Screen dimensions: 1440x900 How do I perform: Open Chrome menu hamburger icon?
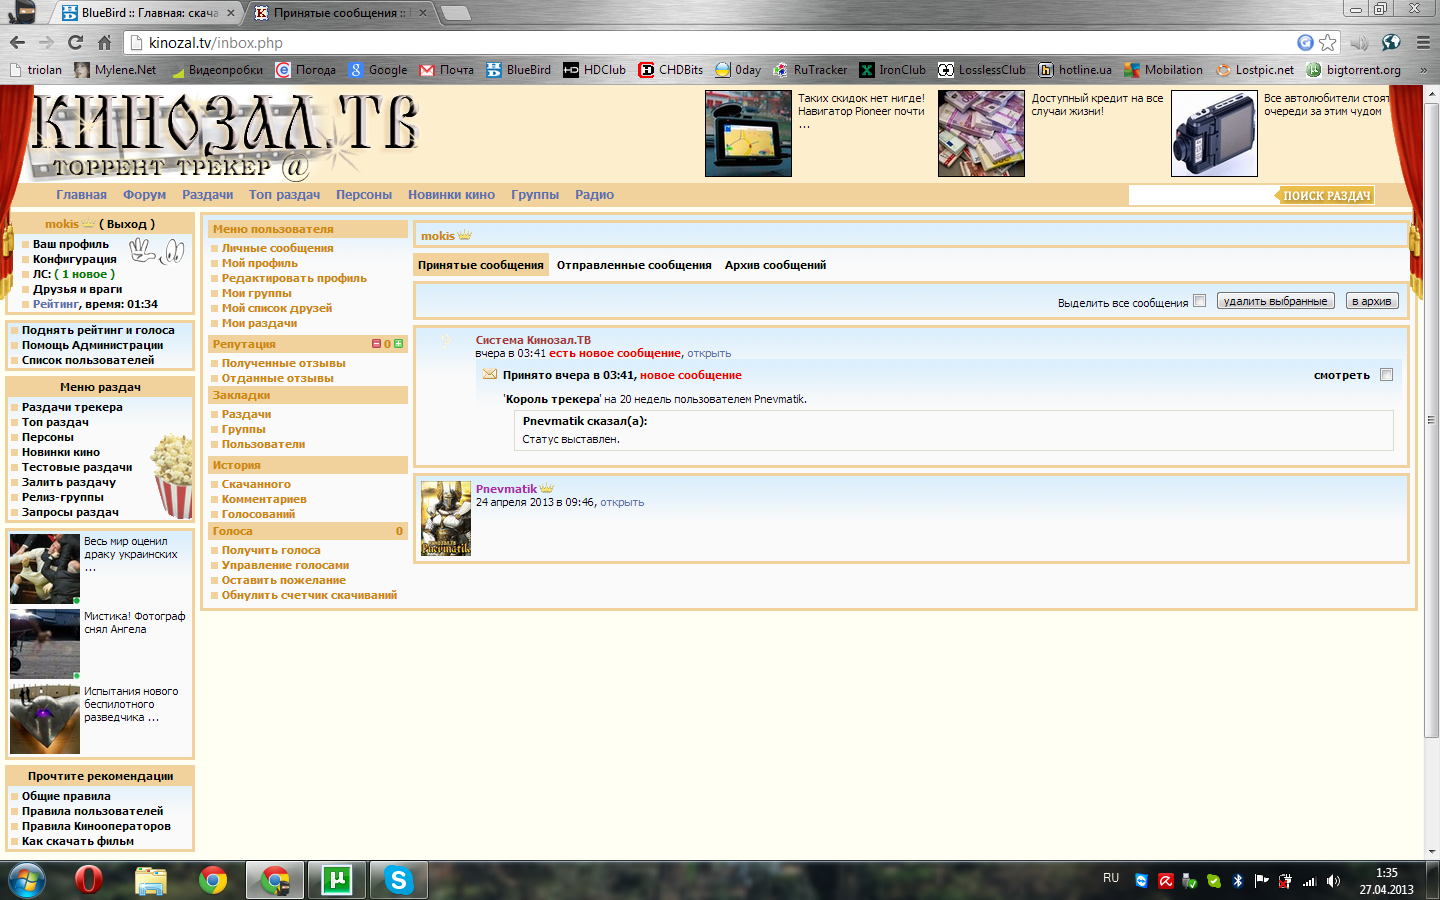(1423, 42)
